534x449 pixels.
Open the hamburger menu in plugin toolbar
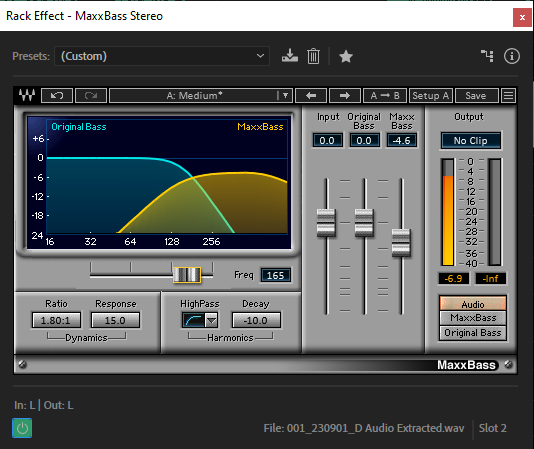508,95
